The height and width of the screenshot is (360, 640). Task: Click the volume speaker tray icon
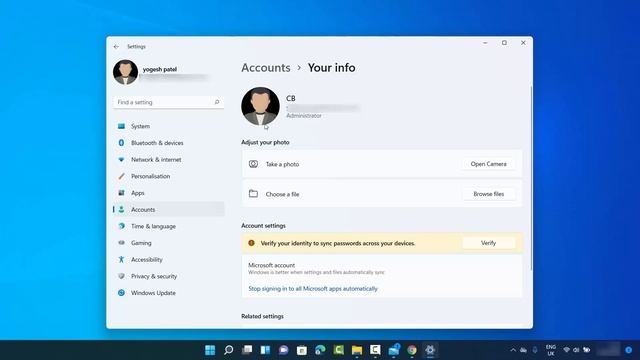click(x=576, y=350)
